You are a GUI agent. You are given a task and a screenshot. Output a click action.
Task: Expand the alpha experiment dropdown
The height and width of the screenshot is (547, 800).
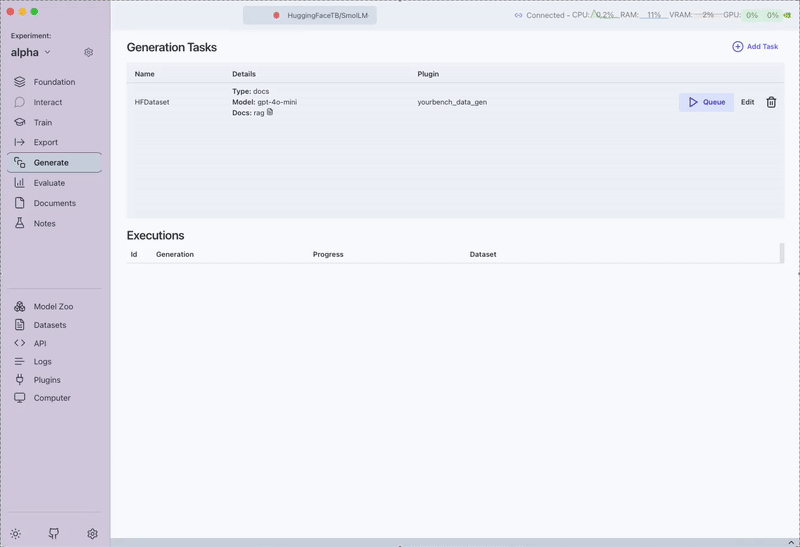[47, 52]
